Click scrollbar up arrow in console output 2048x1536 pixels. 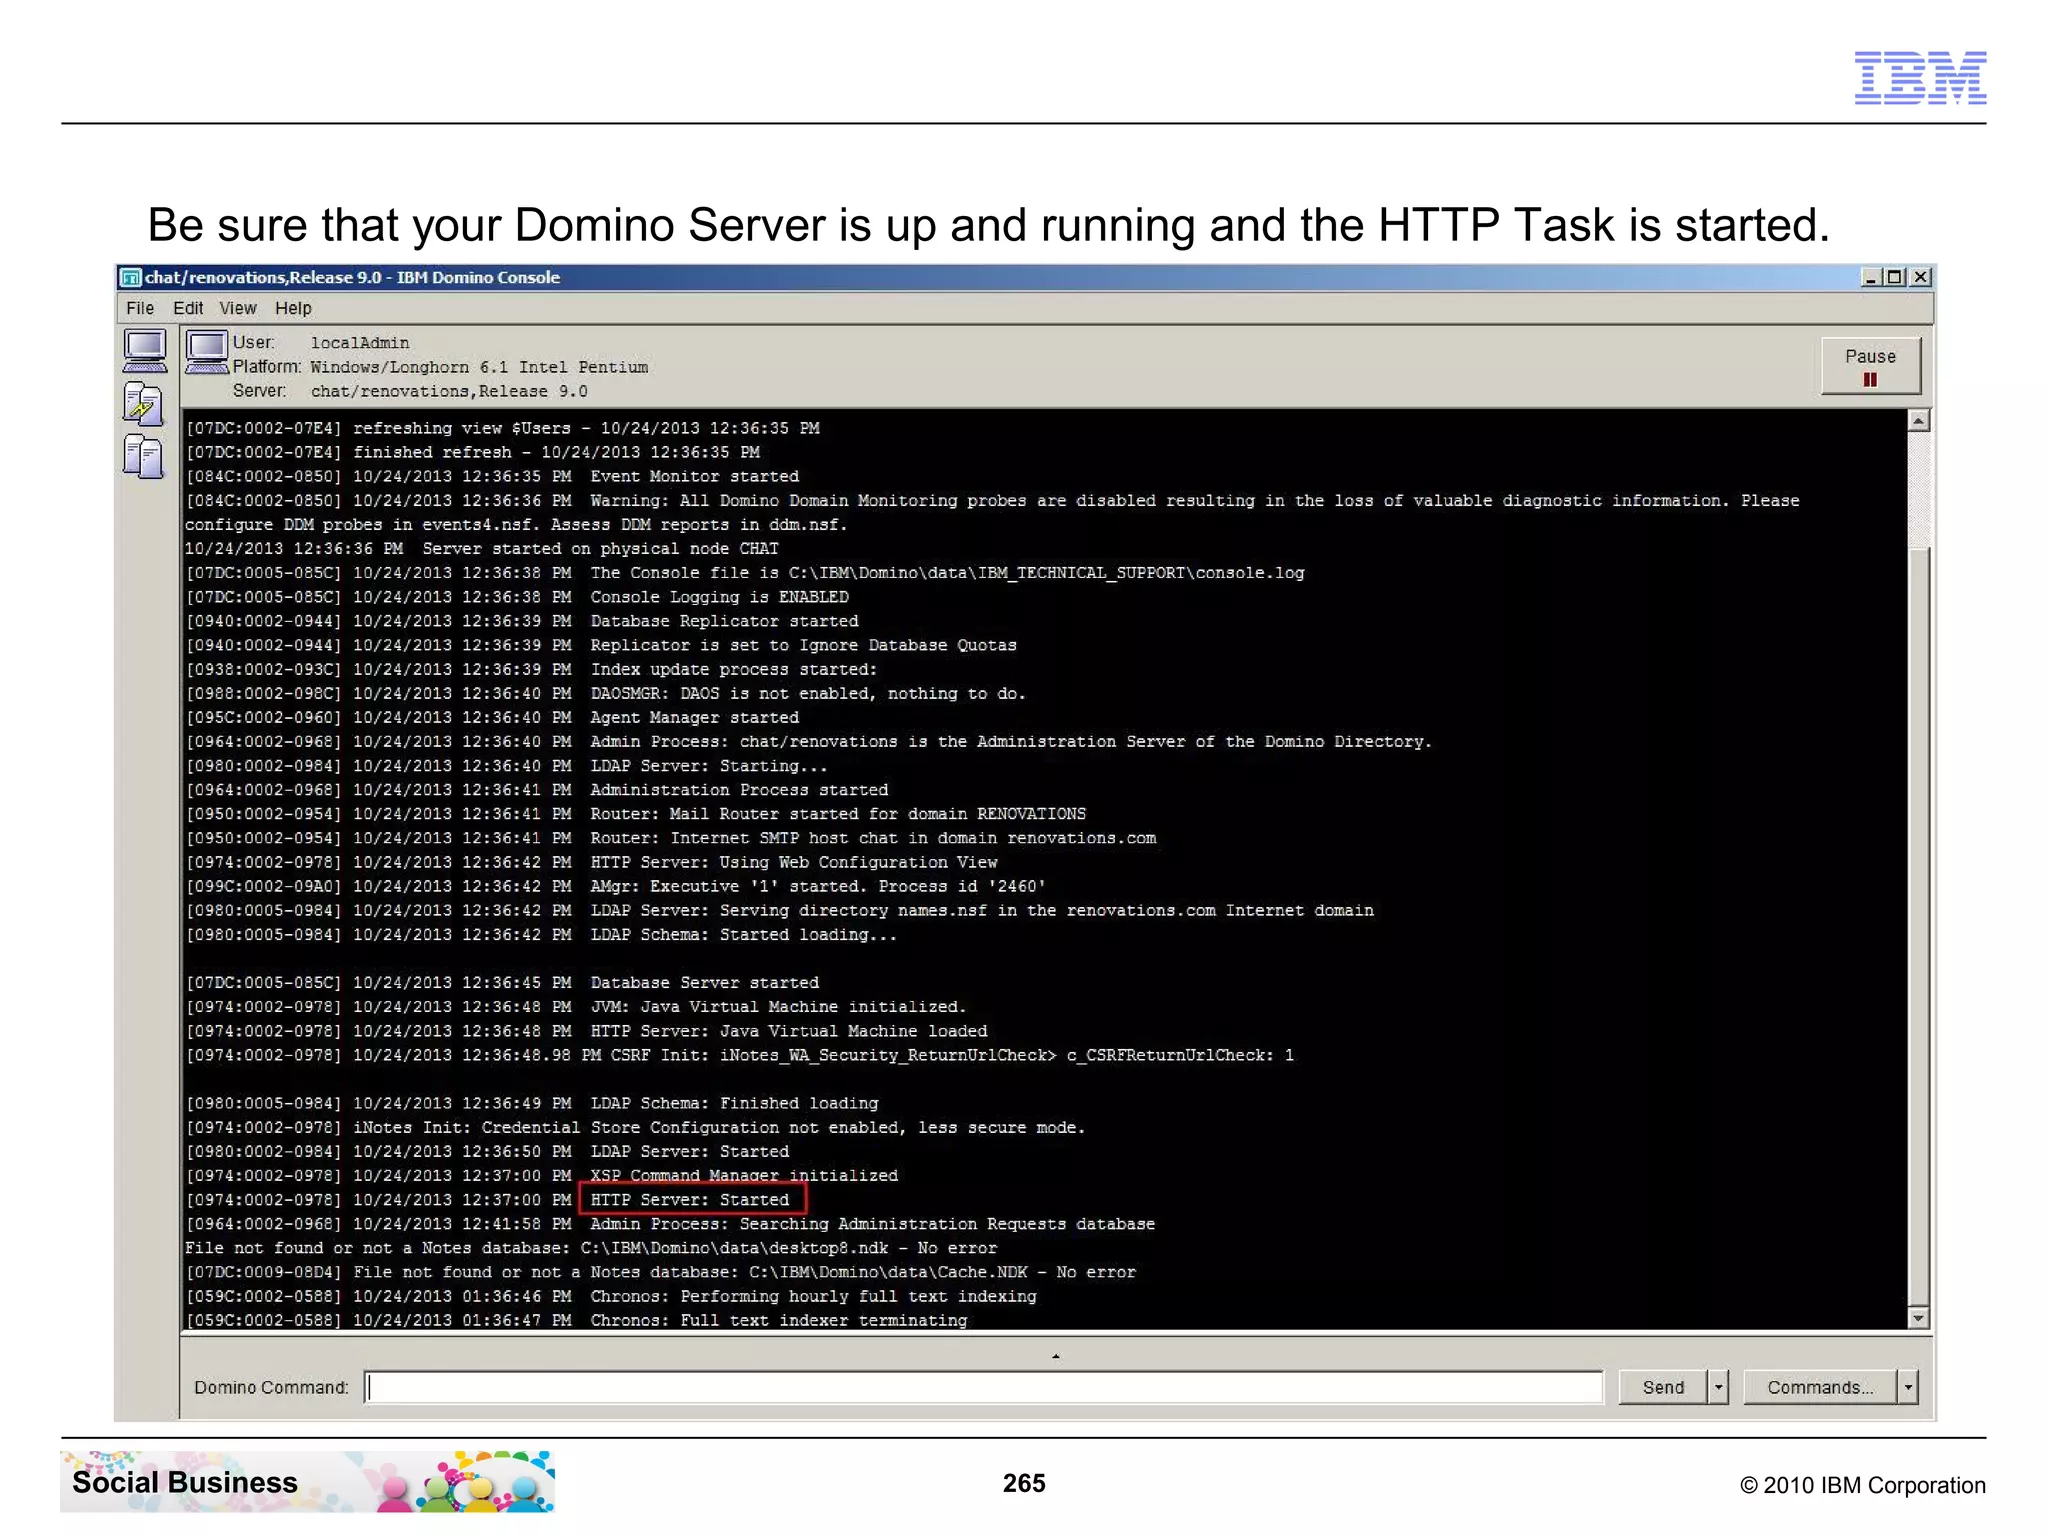(1918, 421)
